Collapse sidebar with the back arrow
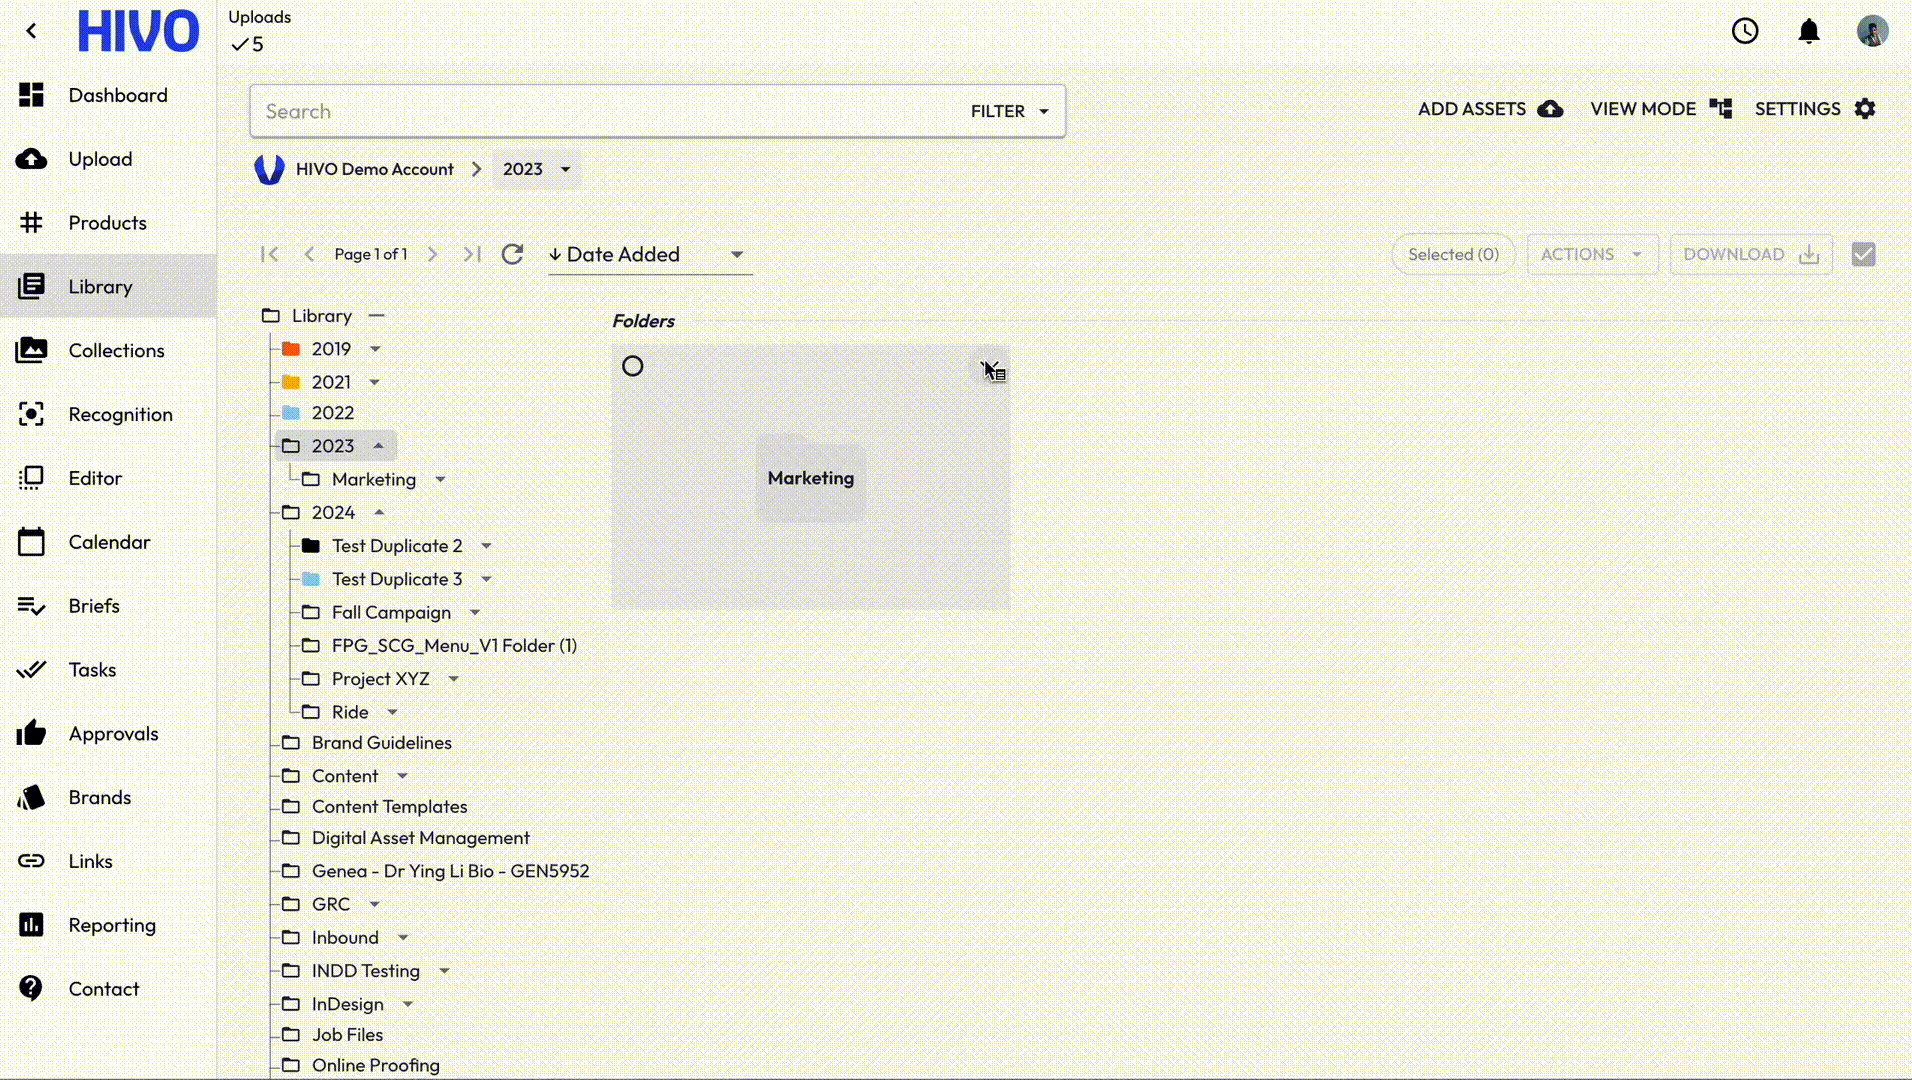The image size is (1912, 1080). [x=32, y=31]
